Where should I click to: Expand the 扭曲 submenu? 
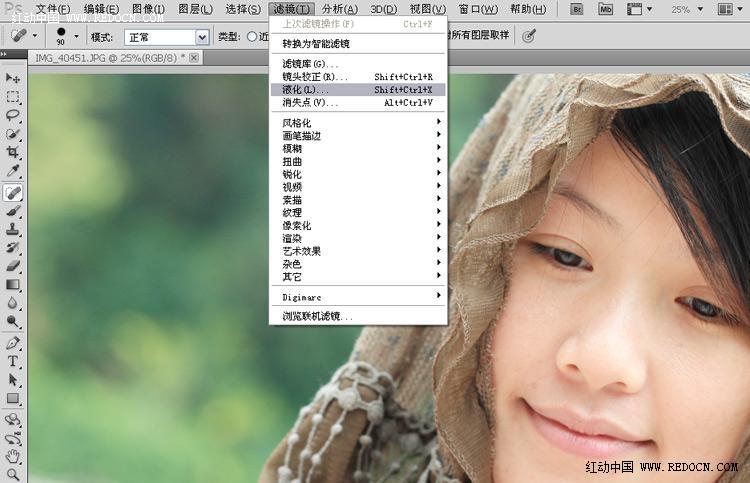point(359,161)
